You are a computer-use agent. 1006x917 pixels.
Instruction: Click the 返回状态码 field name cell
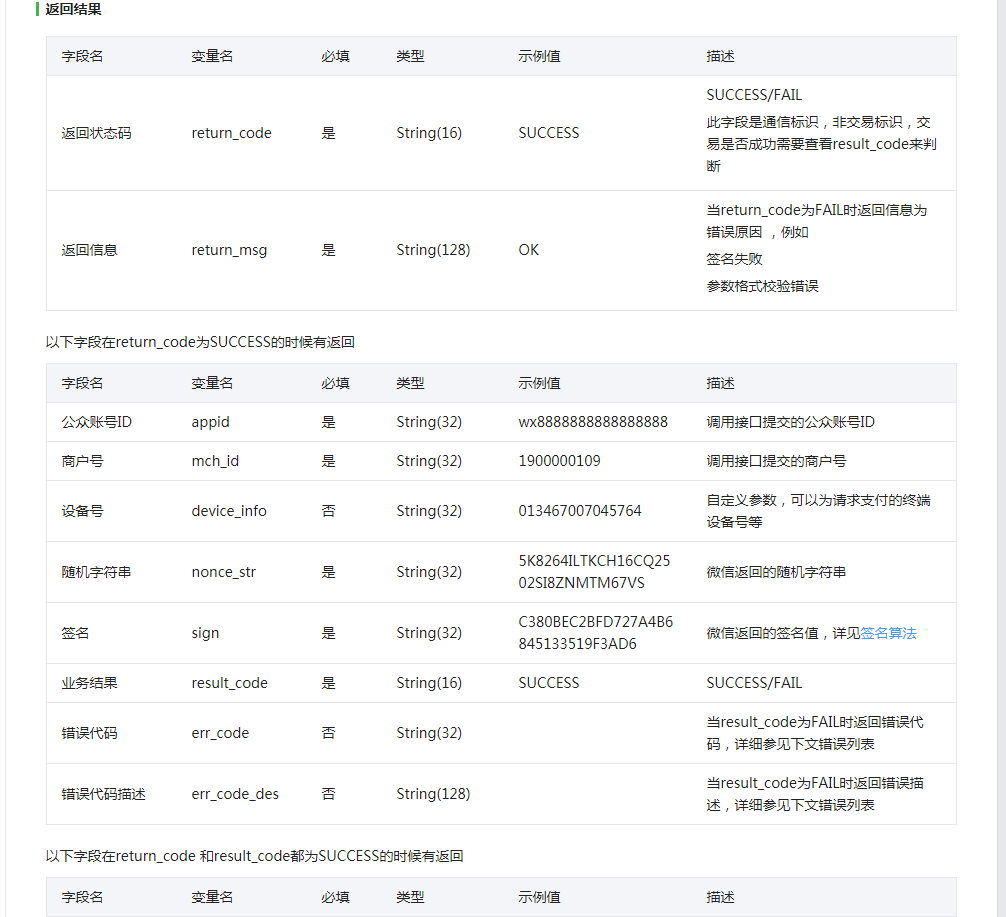[x=96, y=133]
